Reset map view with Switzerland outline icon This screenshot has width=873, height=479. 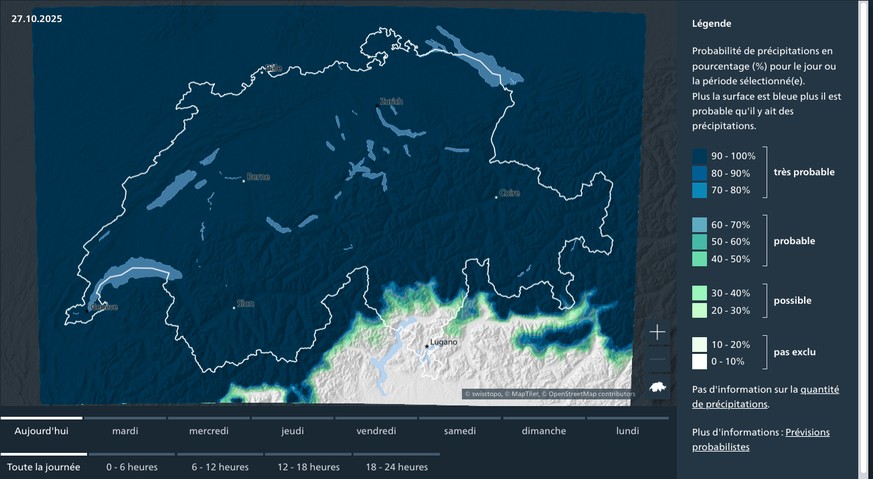(657, 387)
